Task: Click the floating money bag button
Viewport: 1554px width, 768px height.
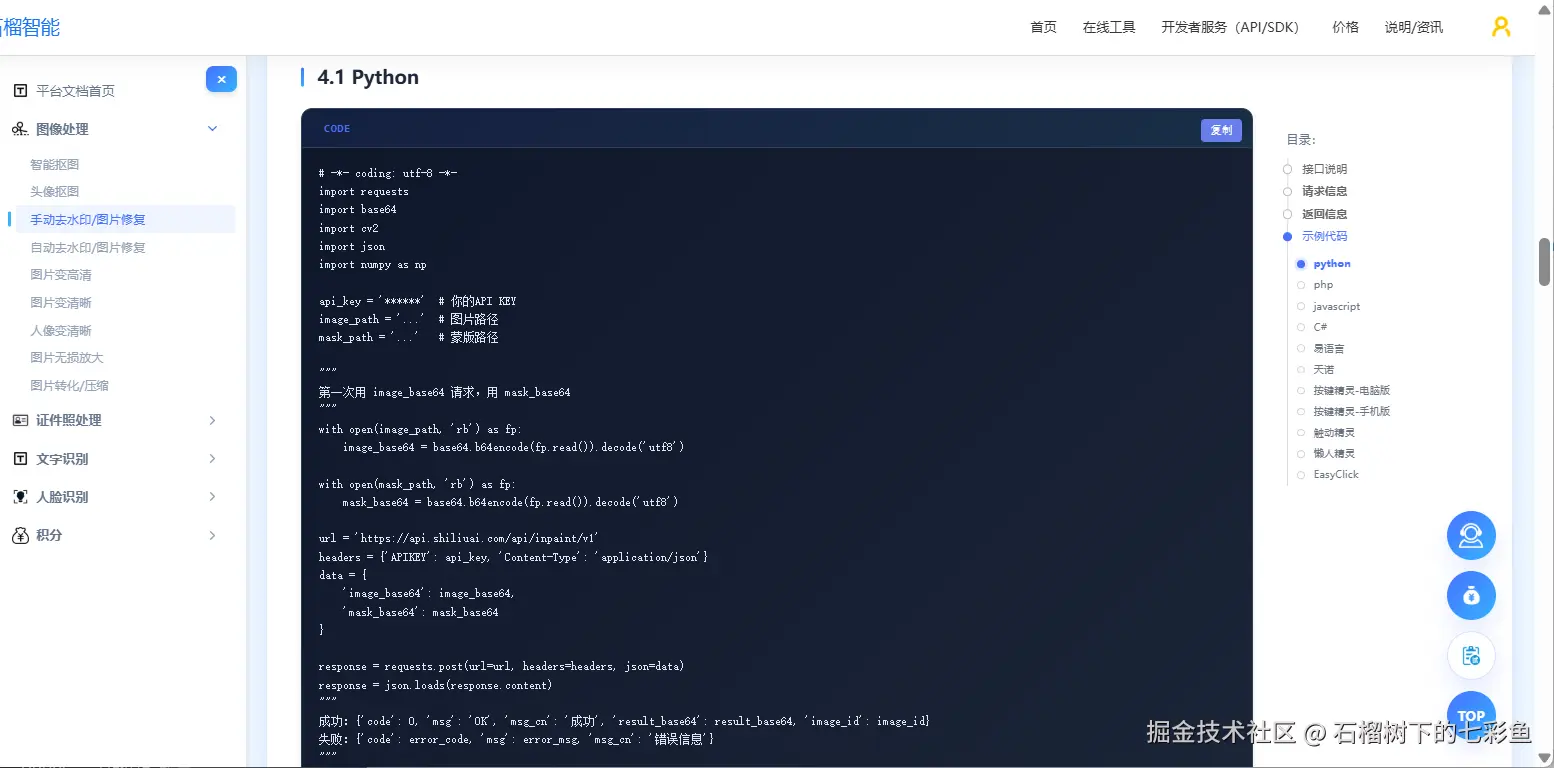Action: [x=1471, y=596]
